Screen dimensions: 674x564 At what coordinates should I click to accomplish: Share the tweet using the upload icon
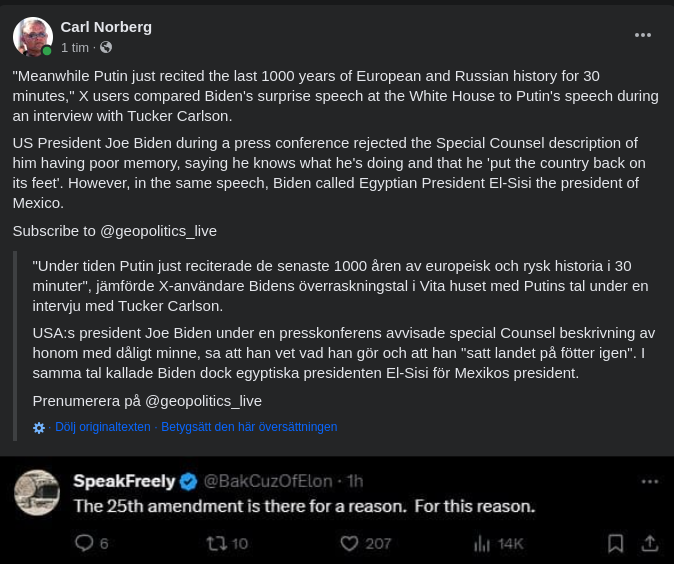tap(650, 543)
